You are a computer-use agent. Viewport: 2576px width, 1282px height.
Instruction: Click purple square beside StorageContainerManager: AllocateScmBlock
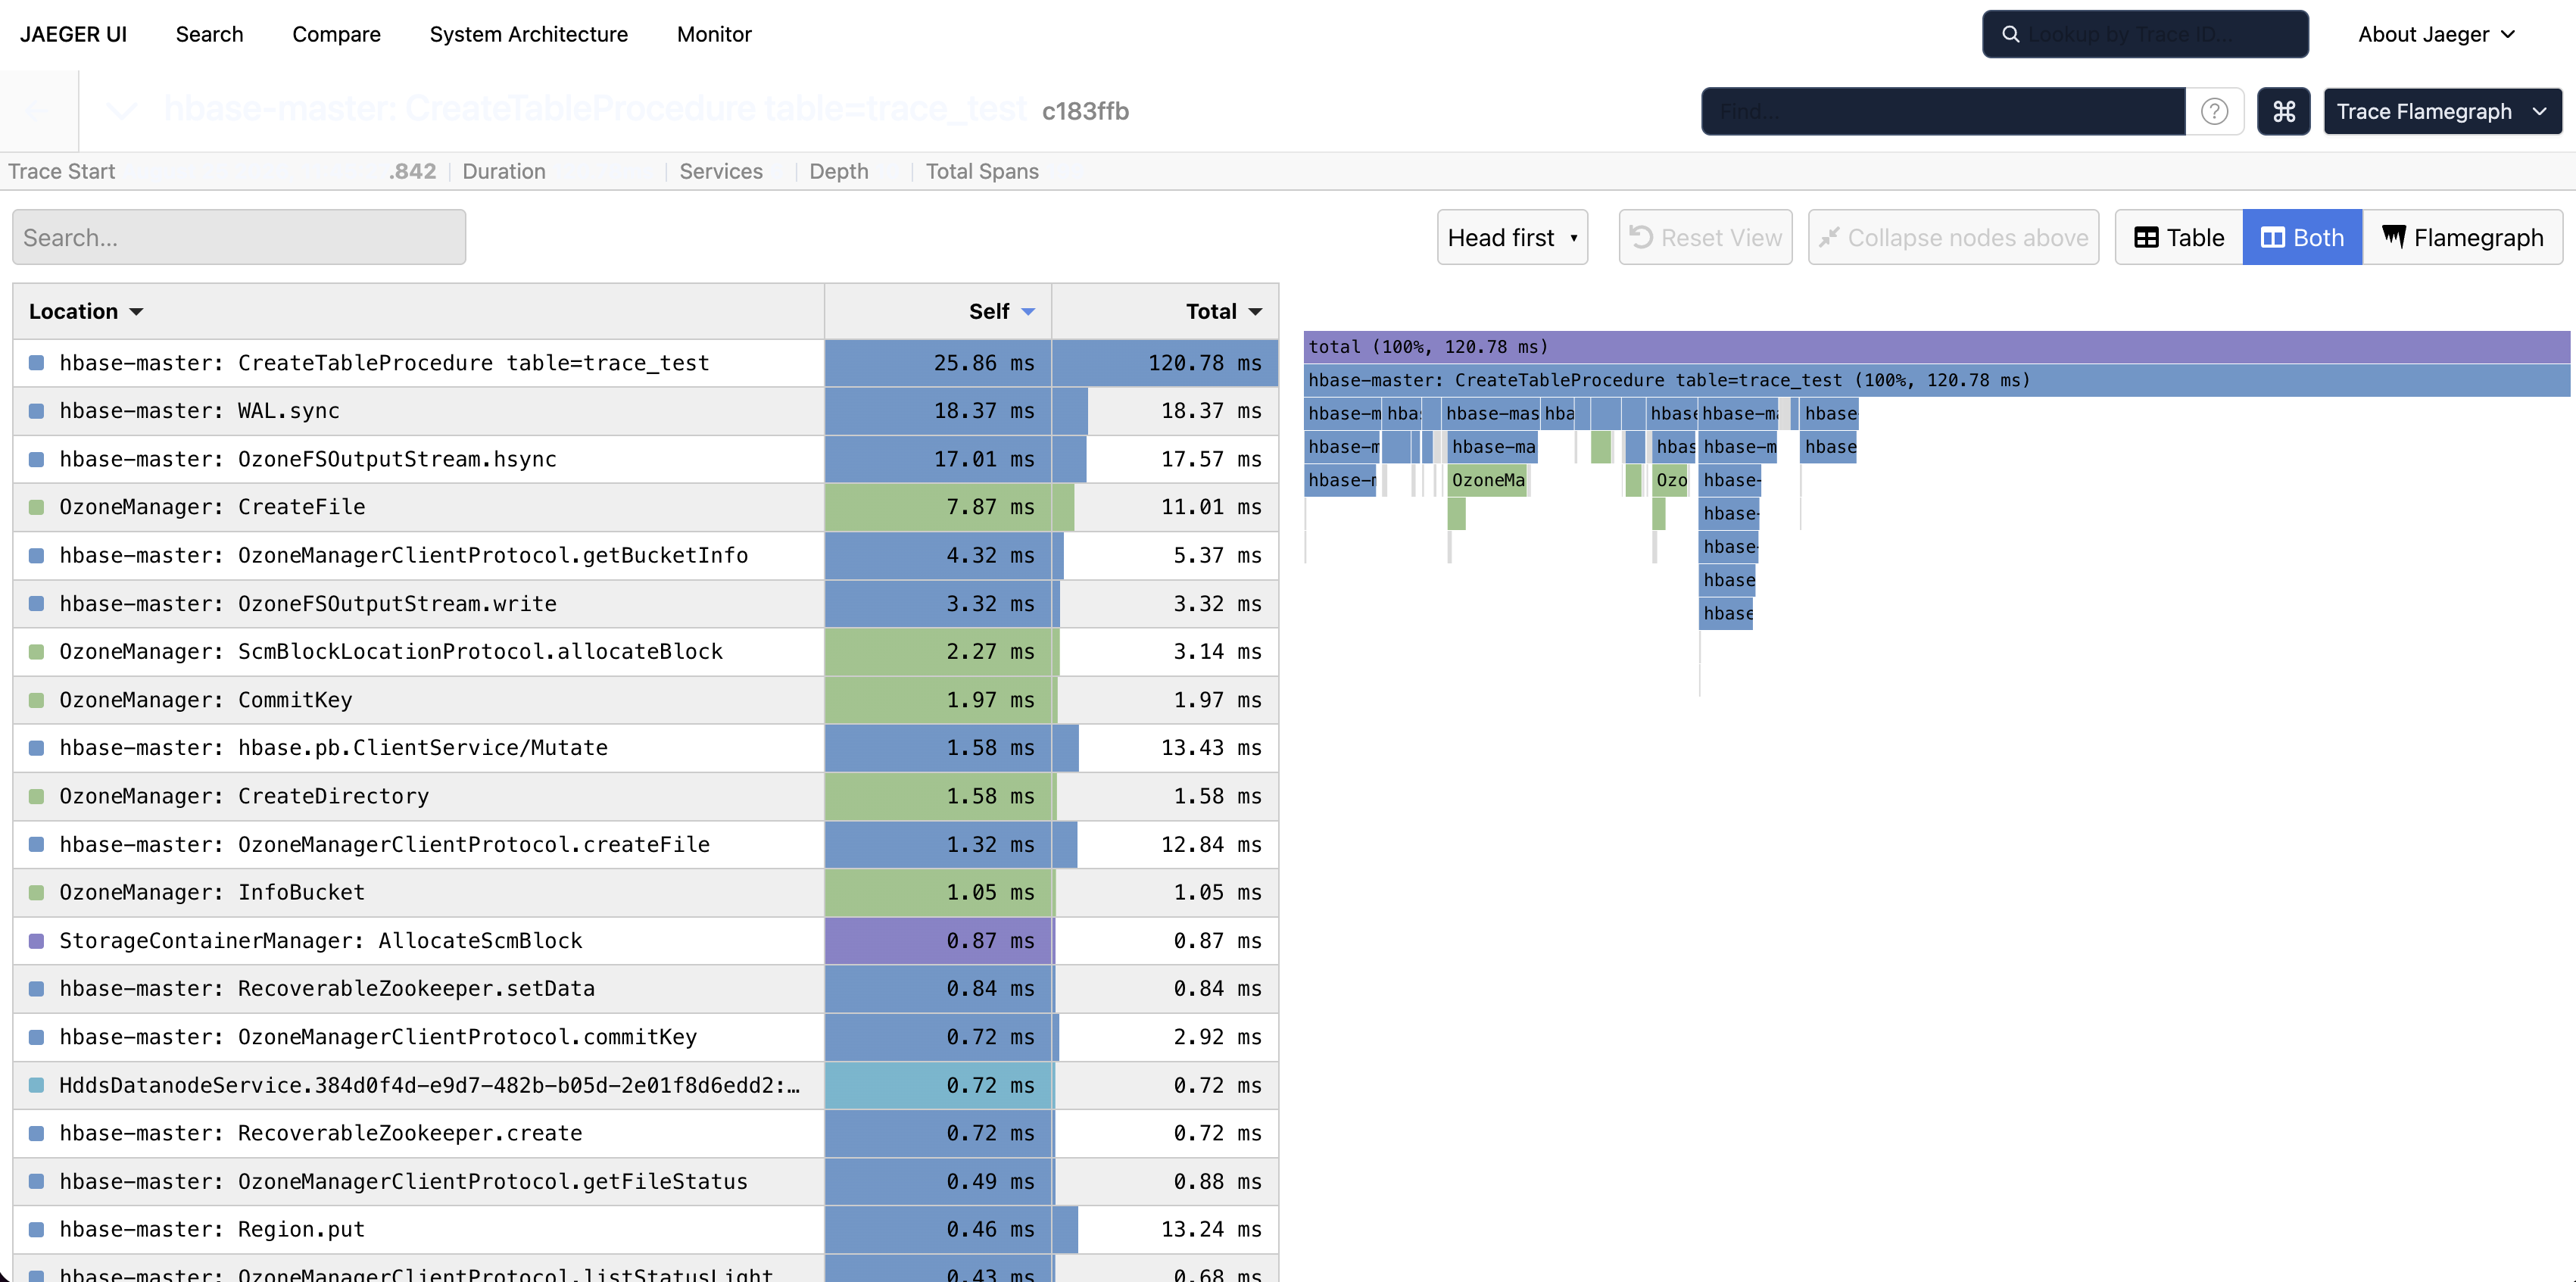37,941
